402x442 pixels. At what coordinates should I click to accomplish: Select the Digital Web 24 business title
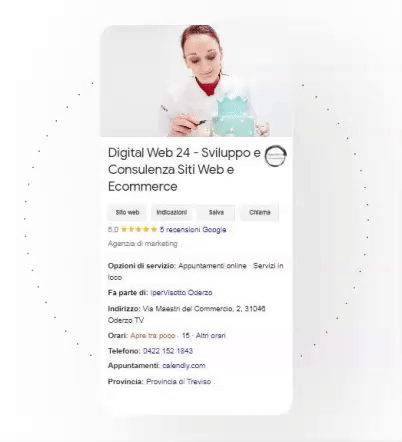point(184,169)
